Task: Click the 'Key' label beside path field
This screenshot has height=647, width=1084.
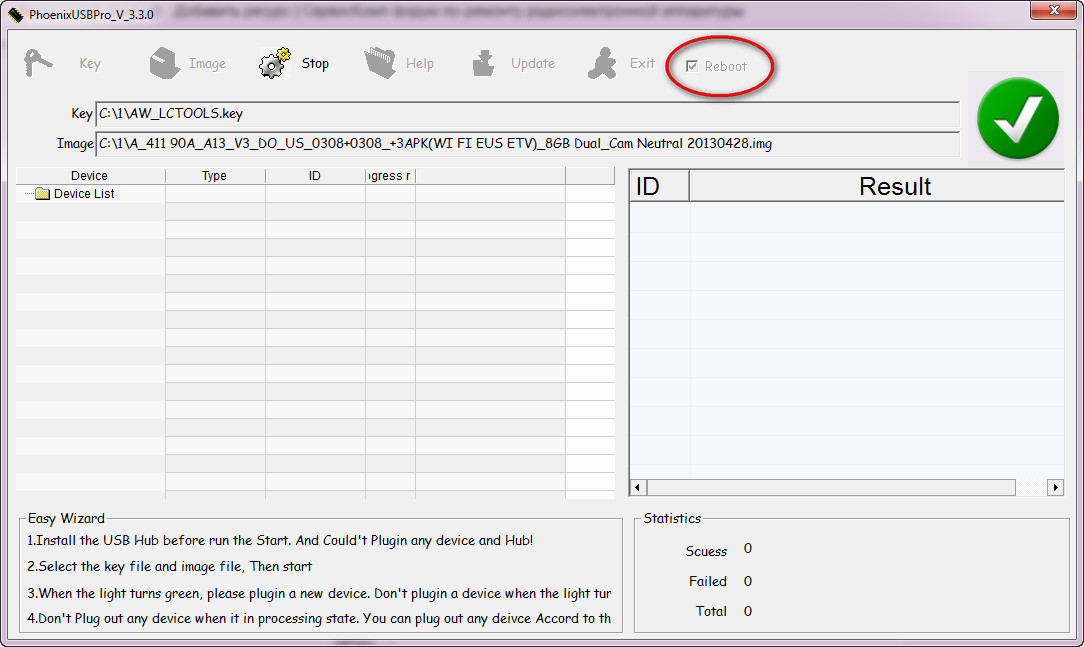Action: [x=82, y=114]
